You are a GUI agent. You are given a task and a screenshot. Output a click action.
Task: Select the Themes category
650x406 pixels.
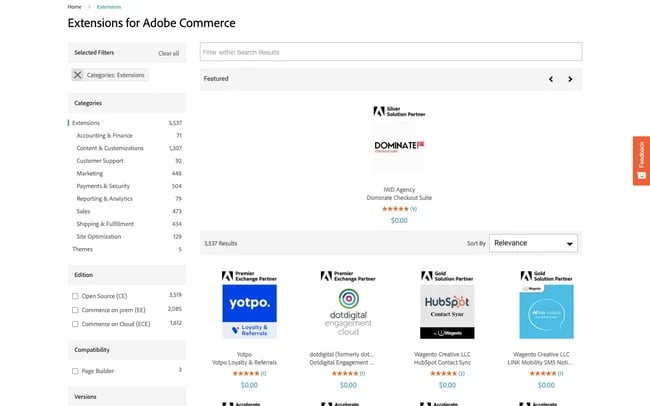click(82, 249)
